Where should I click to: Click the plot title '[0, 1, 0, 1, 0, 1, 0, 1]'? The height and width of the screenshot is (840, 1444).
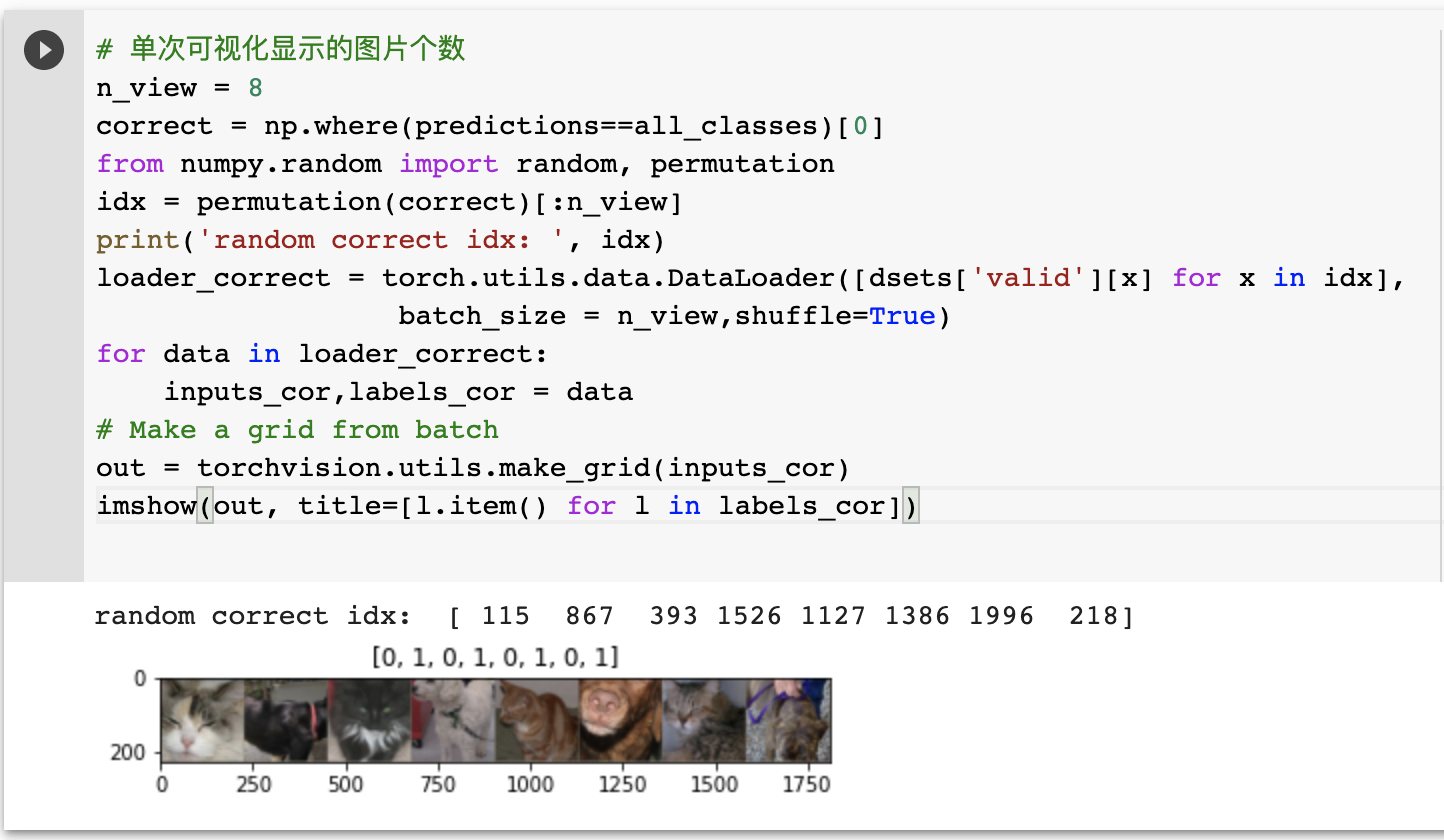click(x=495, y=657)
